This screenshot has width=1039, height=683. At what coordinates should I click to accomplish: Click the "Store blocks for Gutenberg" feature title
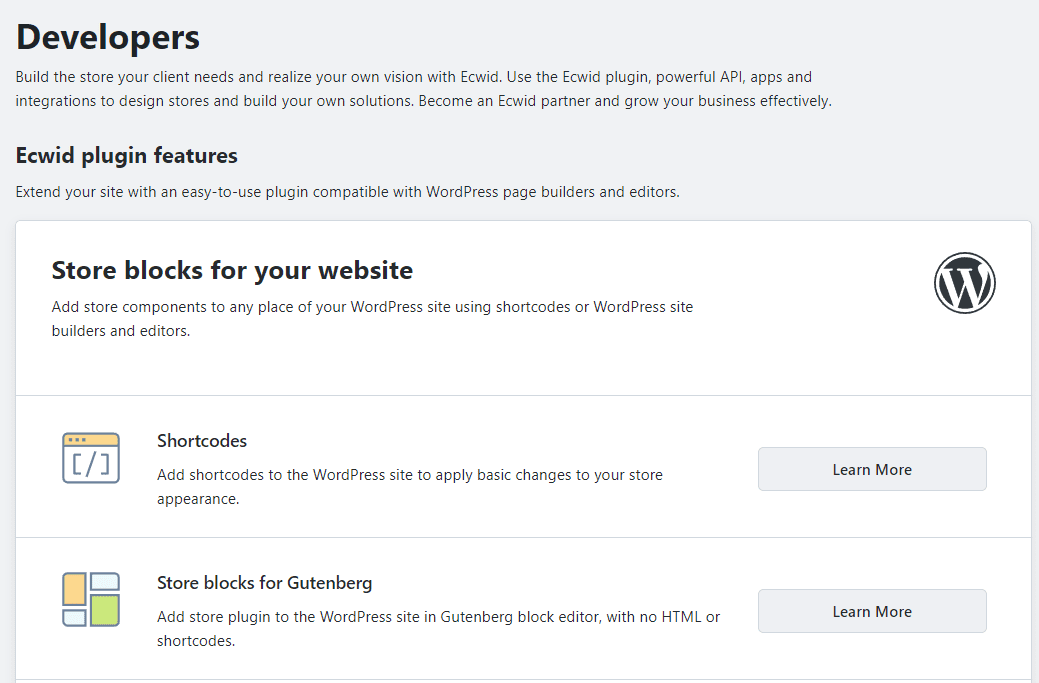[264, 583]
